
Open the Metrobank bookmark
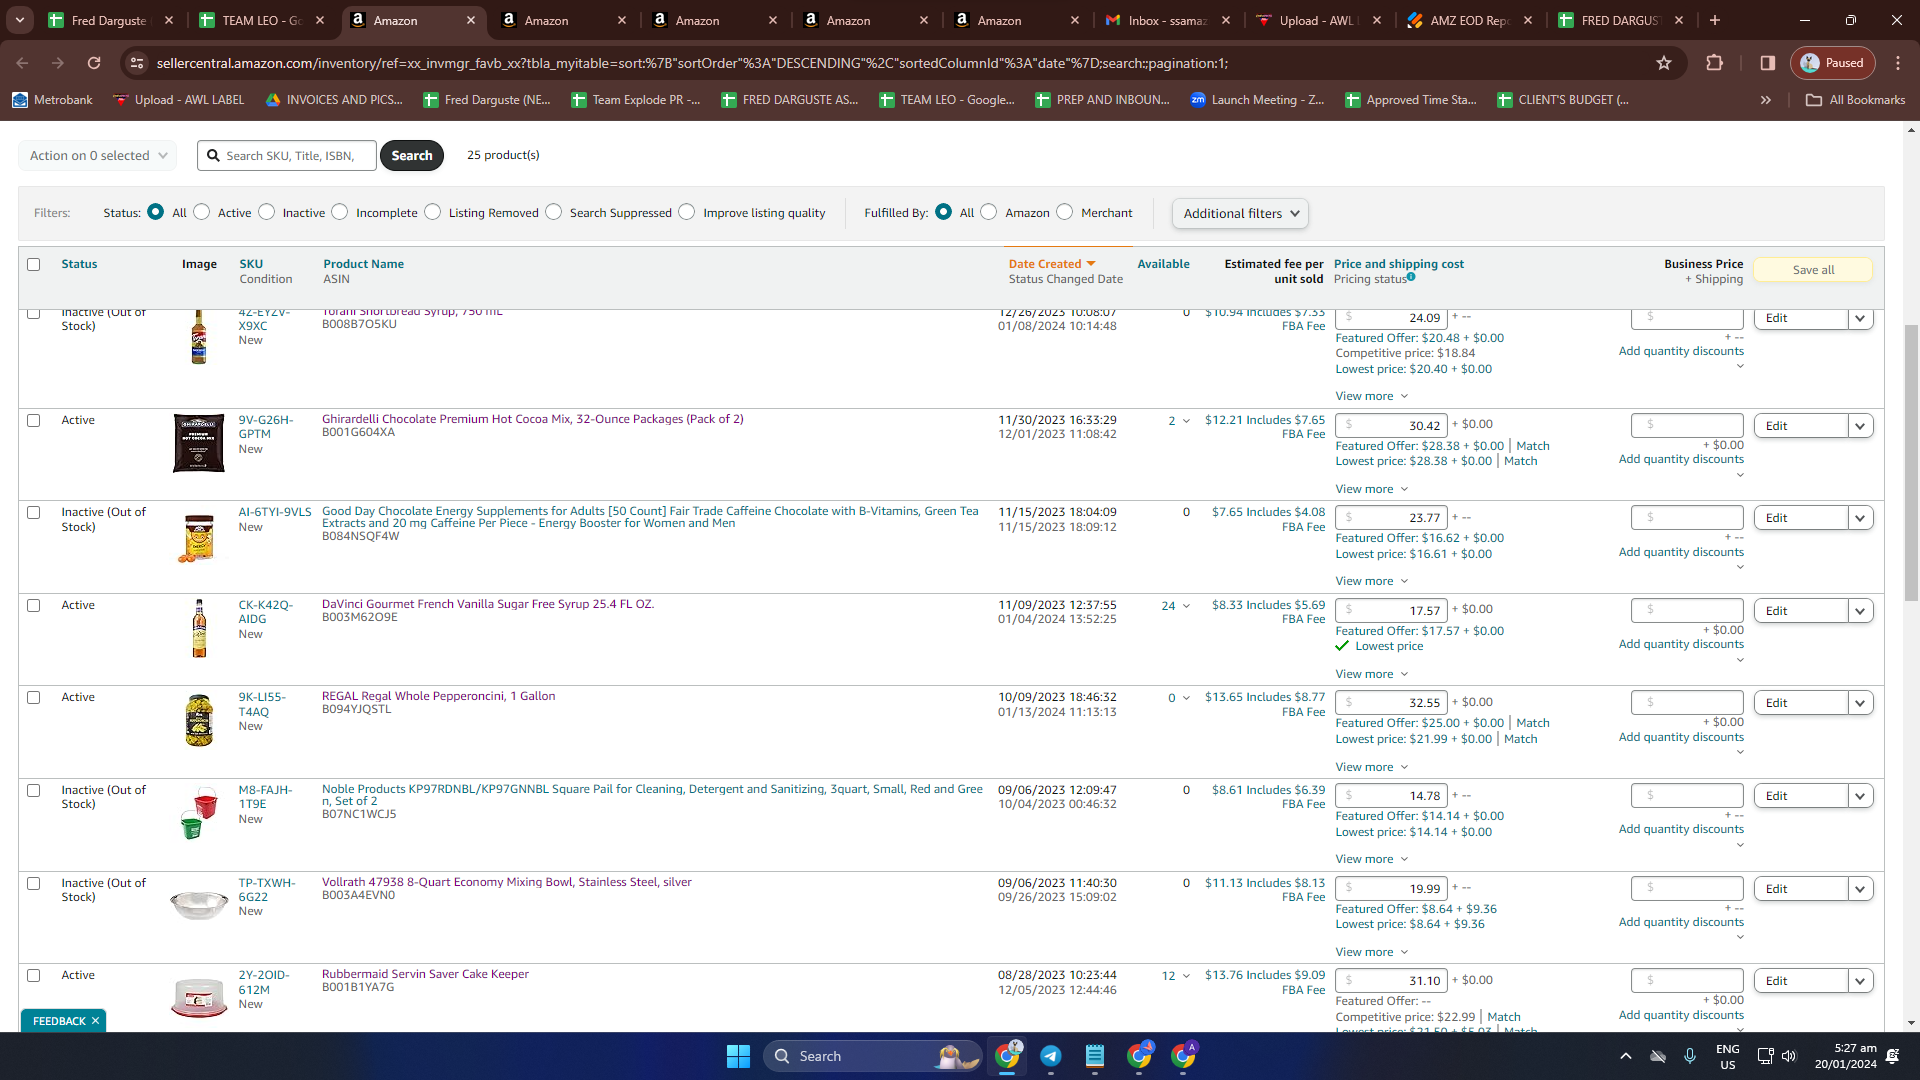tap(52, 100)
